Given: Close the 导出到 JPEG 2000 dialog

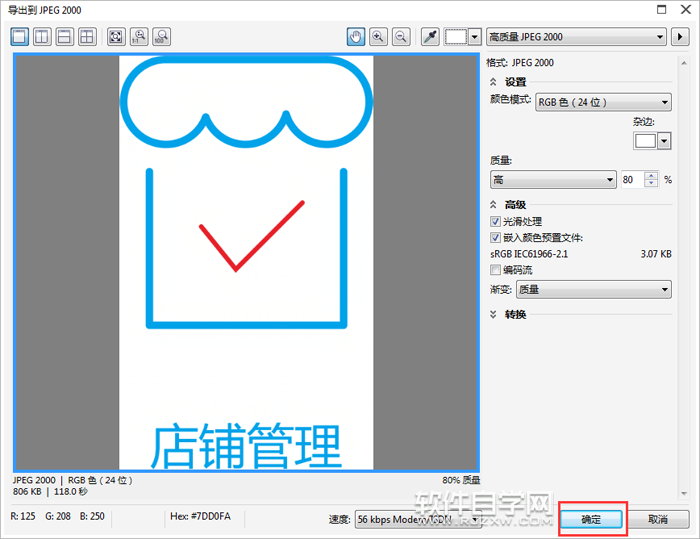Looking at the screenshot, I should tap(686, 9).
